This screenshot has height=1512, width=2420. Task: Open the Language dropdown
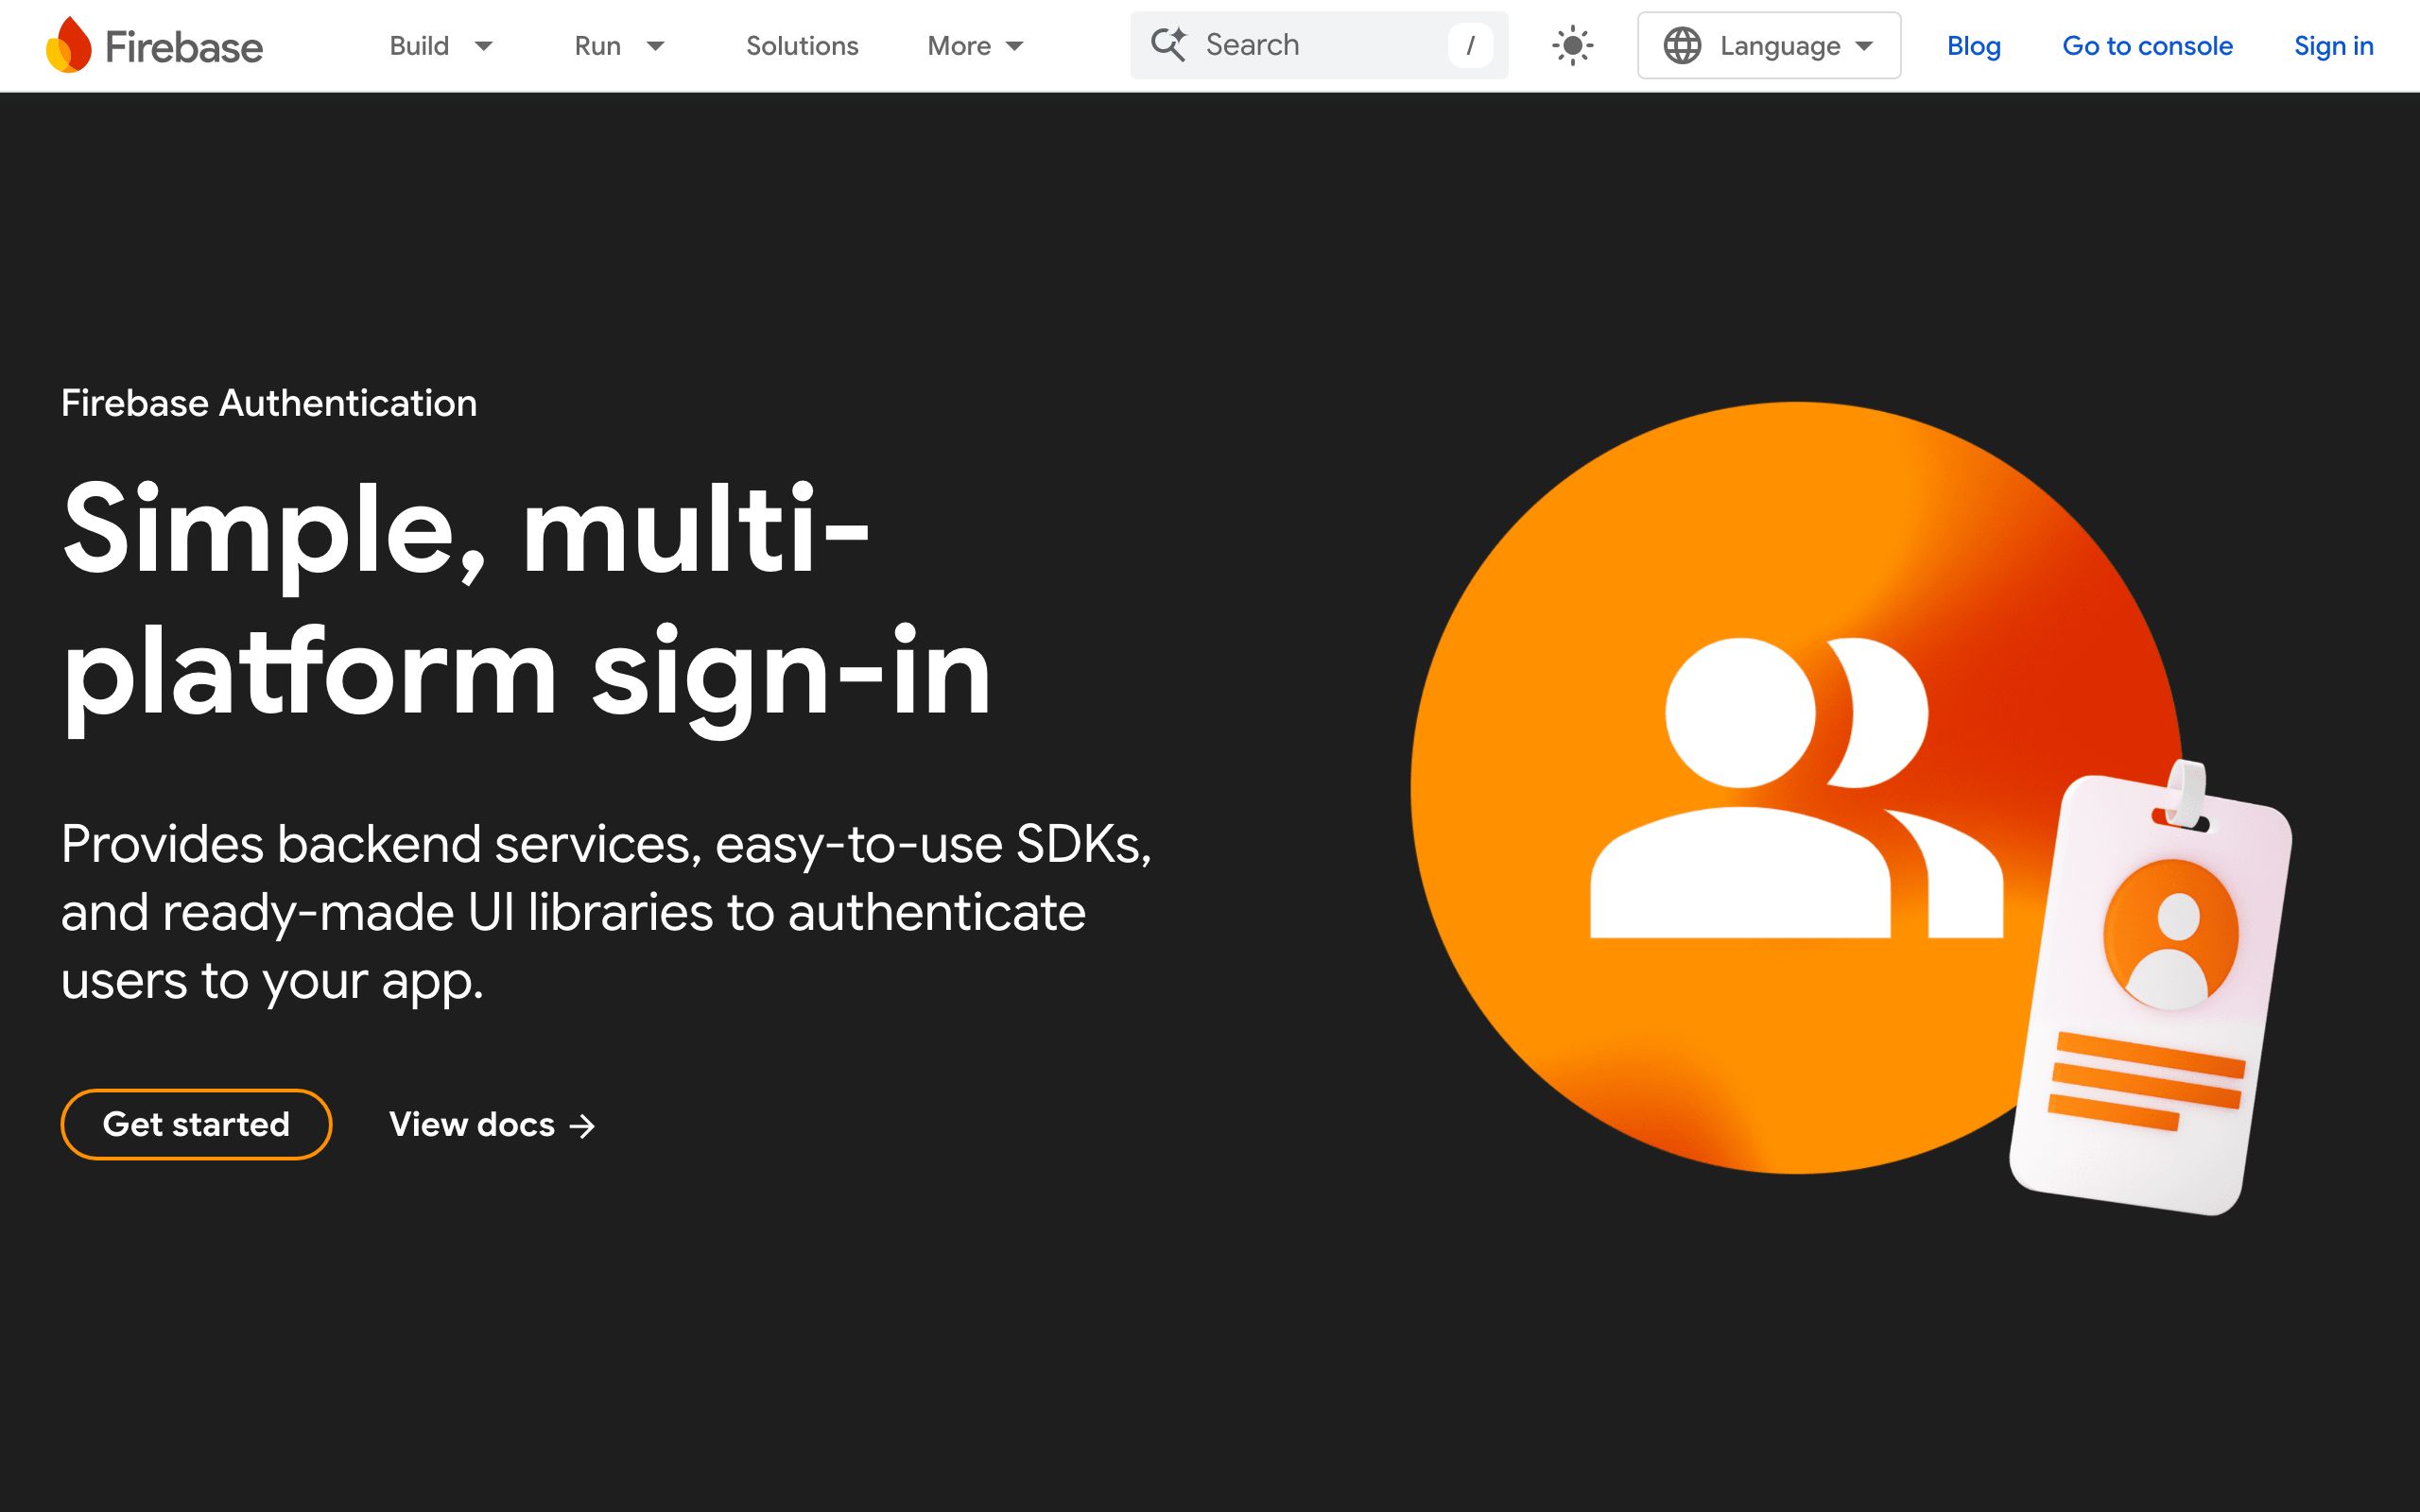point(1768,45)
